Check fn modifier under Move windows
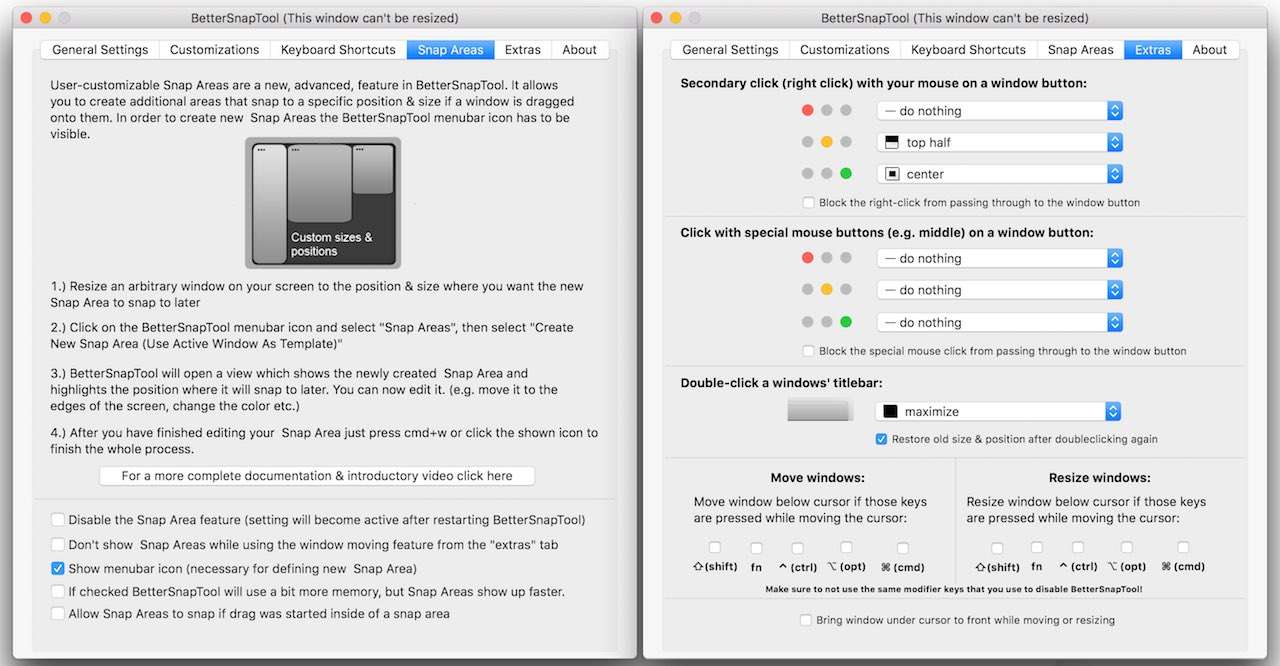Screen dimensions: 1280x666 [756, 548]
